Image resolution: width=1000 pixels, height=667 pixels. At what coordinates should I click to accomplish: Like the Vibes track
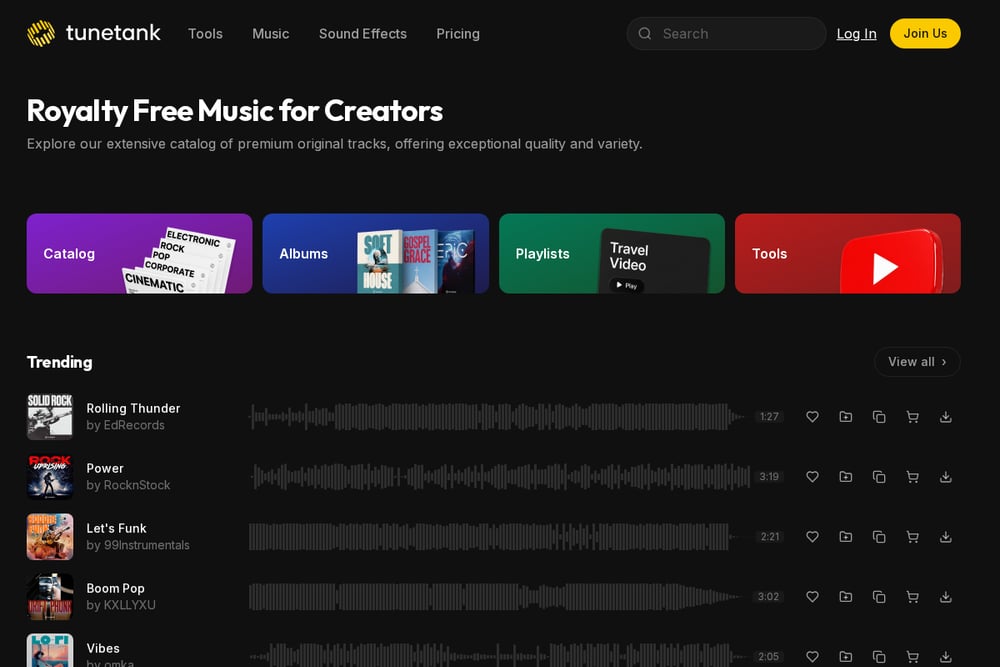tap(812, 657)
